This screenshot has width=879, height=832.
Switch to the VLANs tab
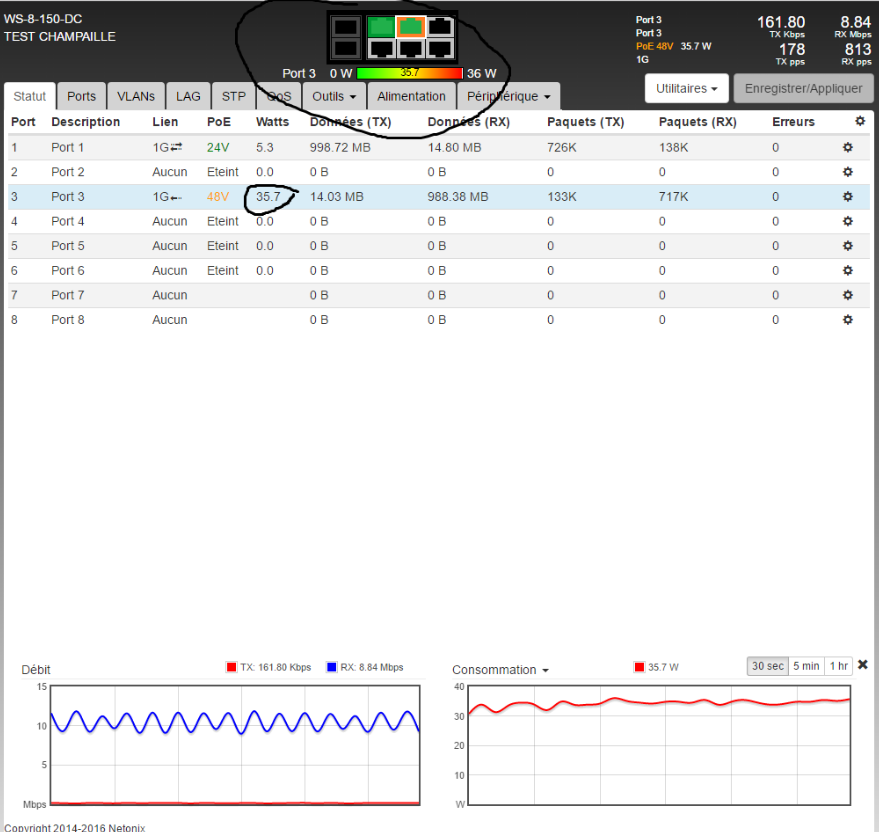pyautogui.click(x=135, y=97)
